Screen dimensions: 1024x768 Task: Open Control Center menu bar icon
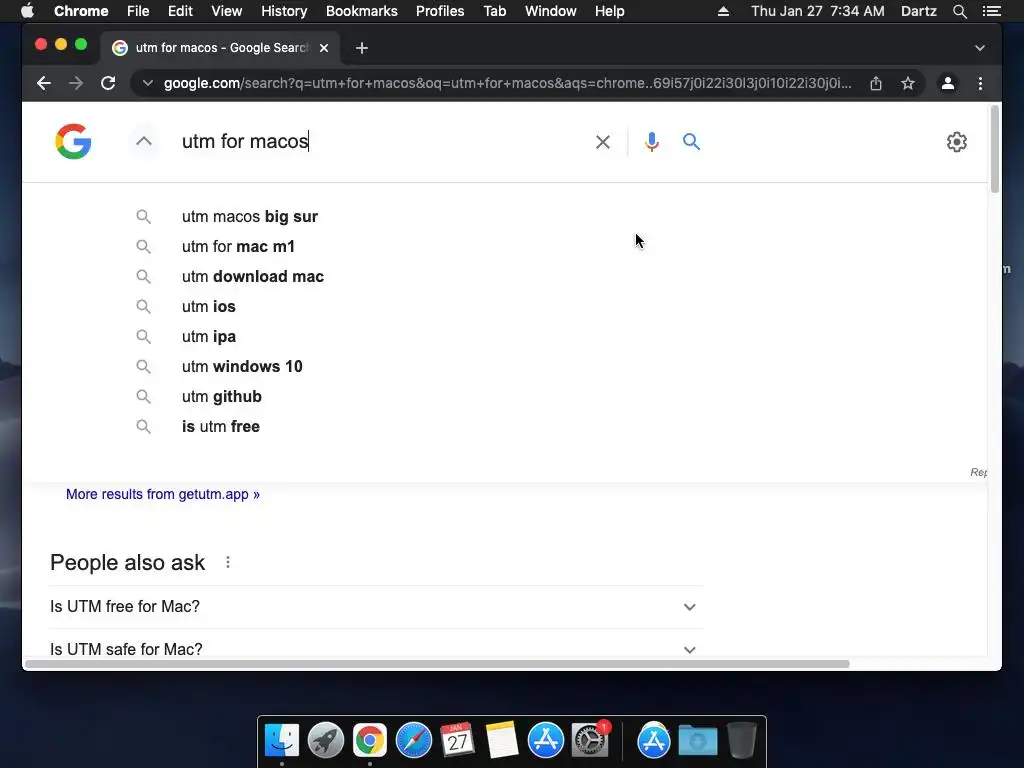(x=992, y=11)
